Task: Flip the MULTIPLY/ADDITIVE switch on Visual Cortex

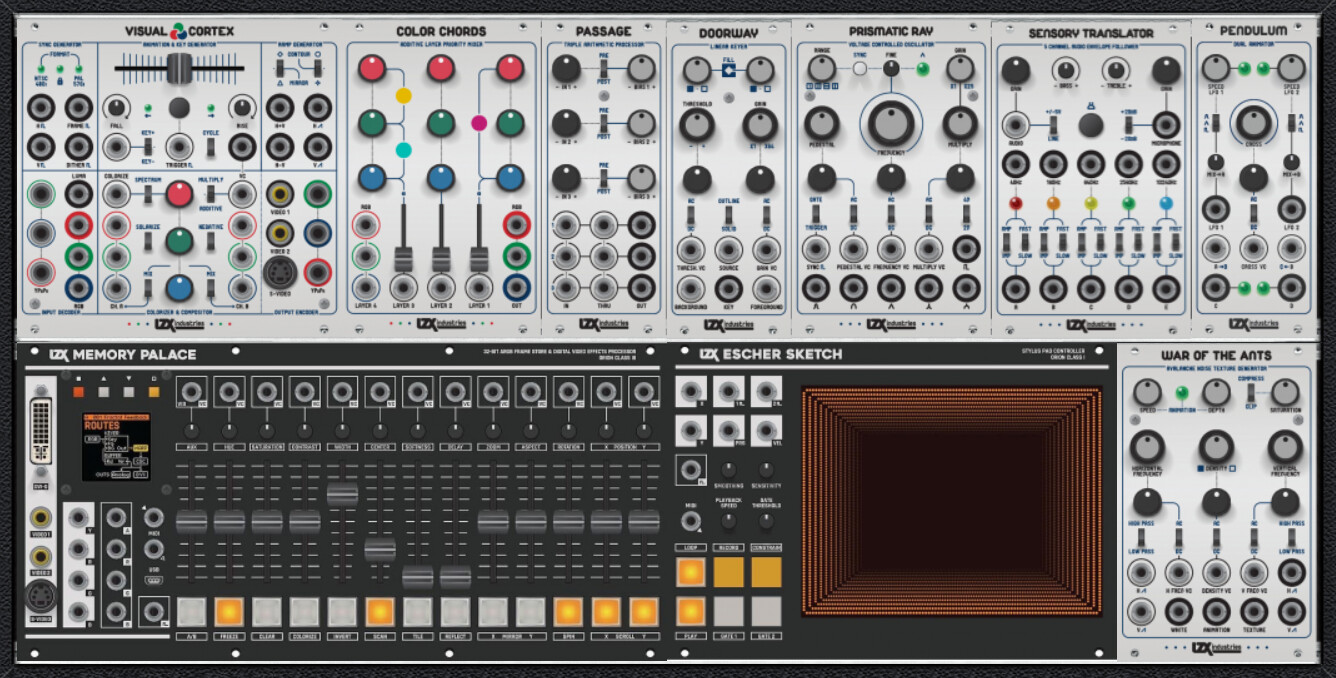Action: (x=210, y=194)
